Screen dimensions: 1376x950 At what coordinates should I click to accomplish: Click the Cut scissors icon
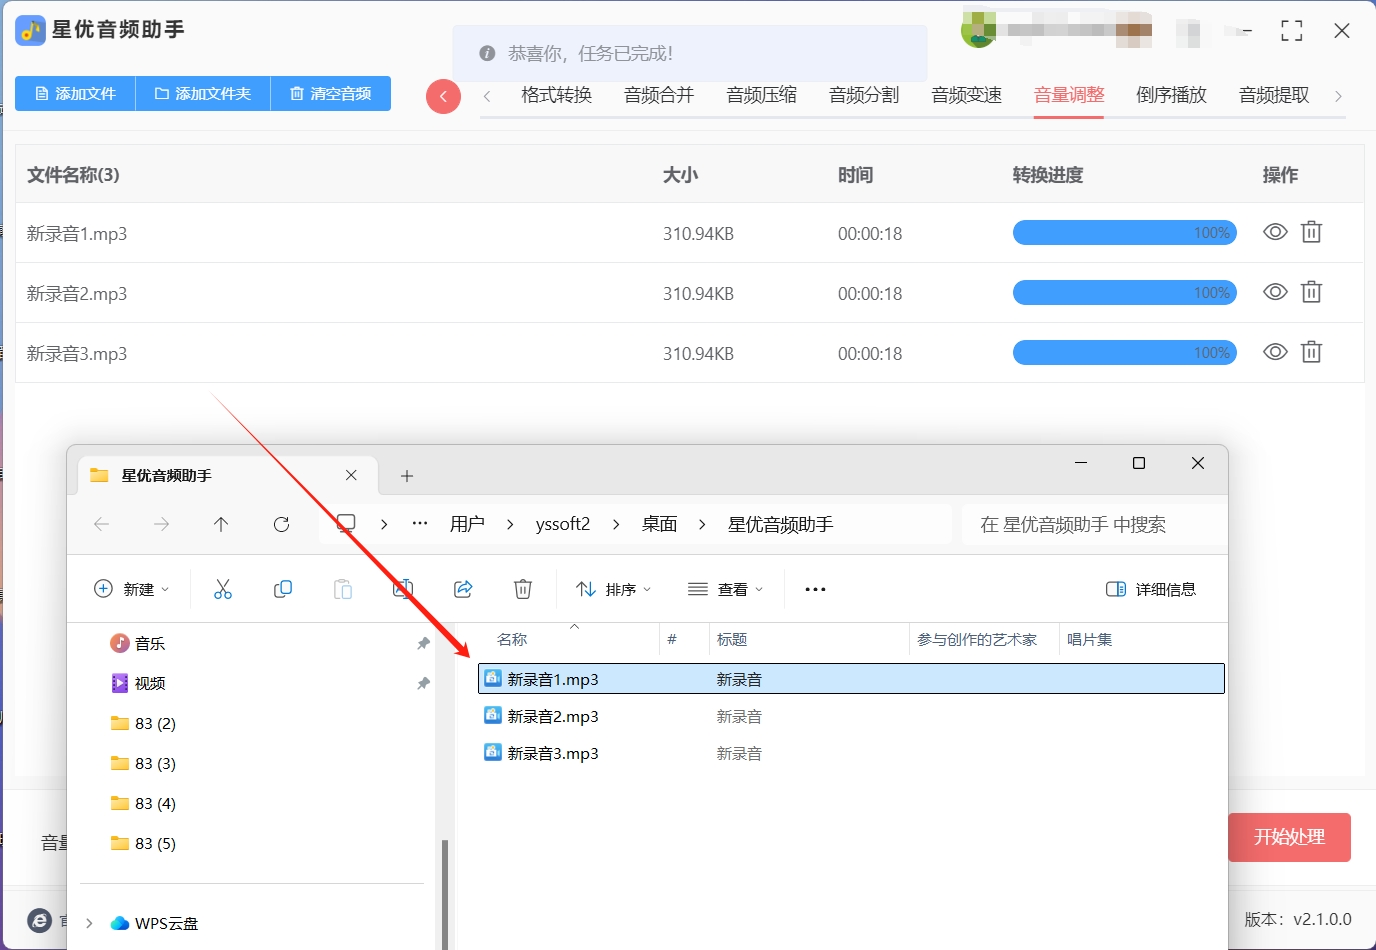223,589
